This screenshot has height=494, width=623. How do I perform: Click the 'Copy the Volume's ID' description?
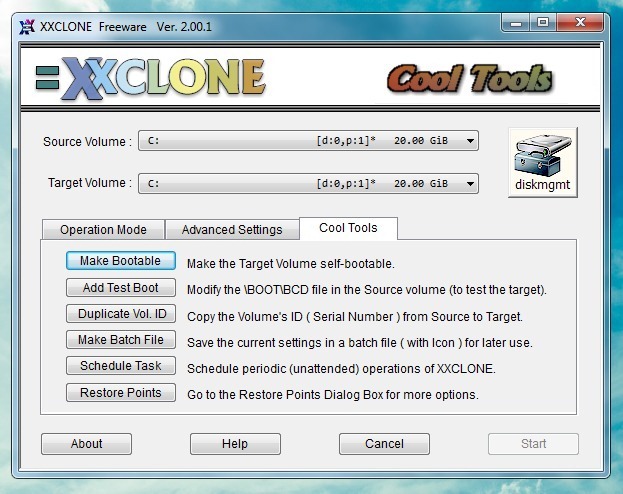pyautogui.click(x=355, y=317)
